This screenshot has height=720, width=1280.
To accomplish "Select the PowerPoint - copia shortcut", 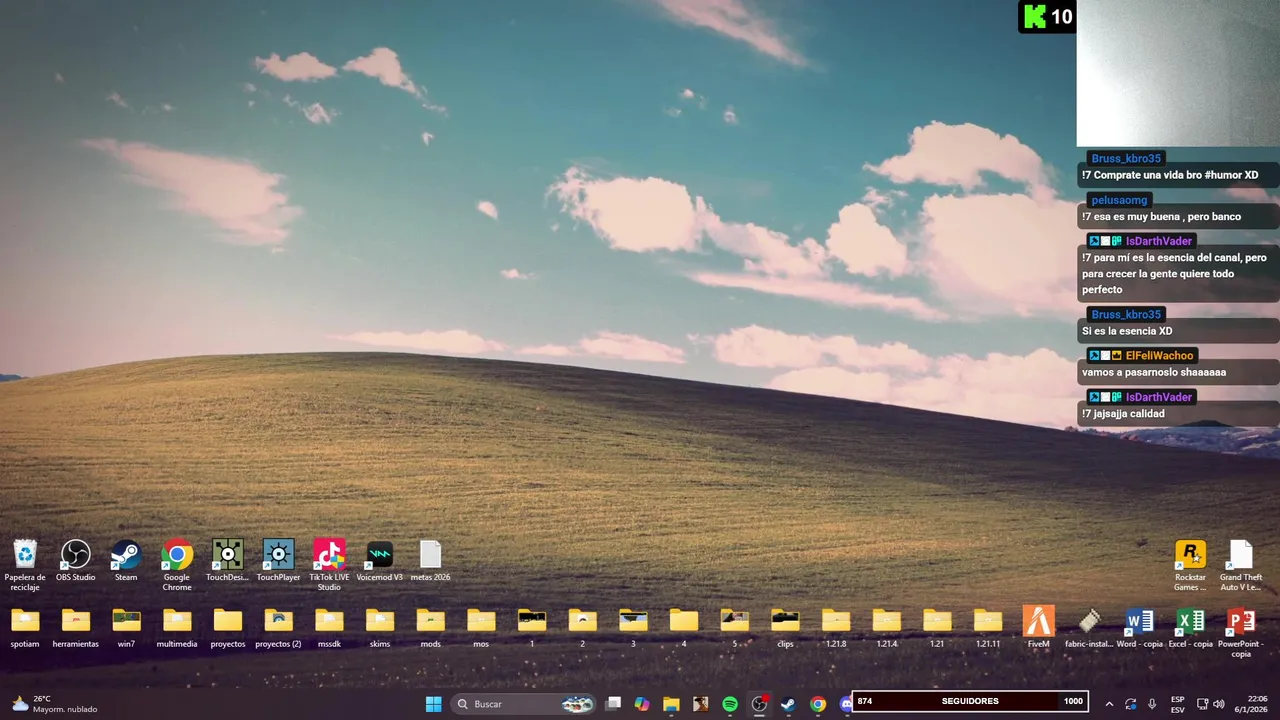I will point(1241,631).
